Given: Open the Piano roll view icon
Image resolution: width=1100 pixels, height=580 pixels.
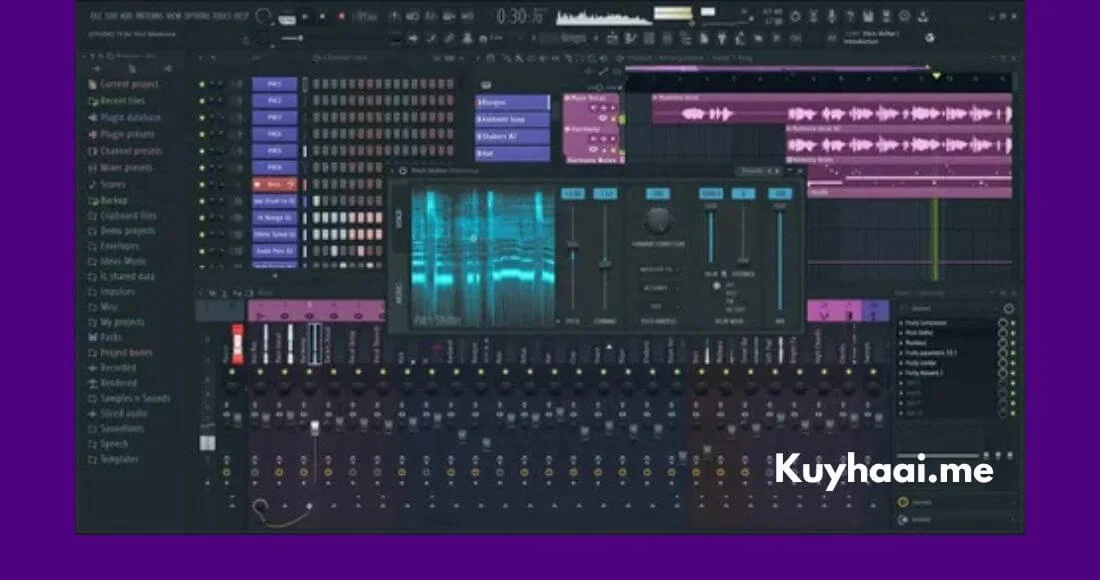Looking at the screenshot, I should tap(630, 39).
